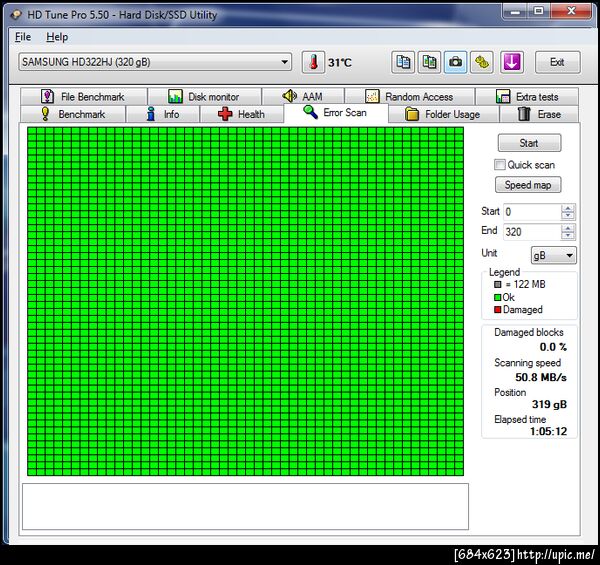Open the Folder Usage tab
This screenshot has width=600, height=565.
[x=443, y=114]
